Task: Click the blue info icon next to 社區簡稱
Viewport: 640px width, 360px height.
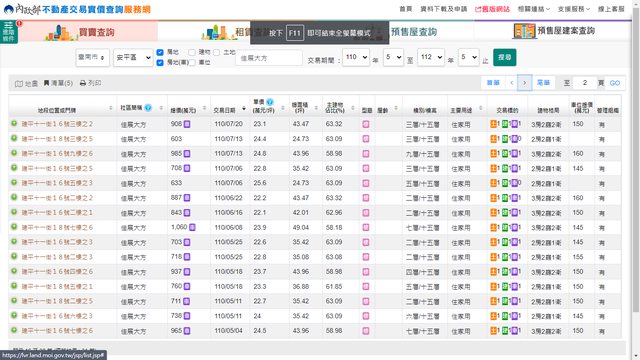Action: (148, 108)
